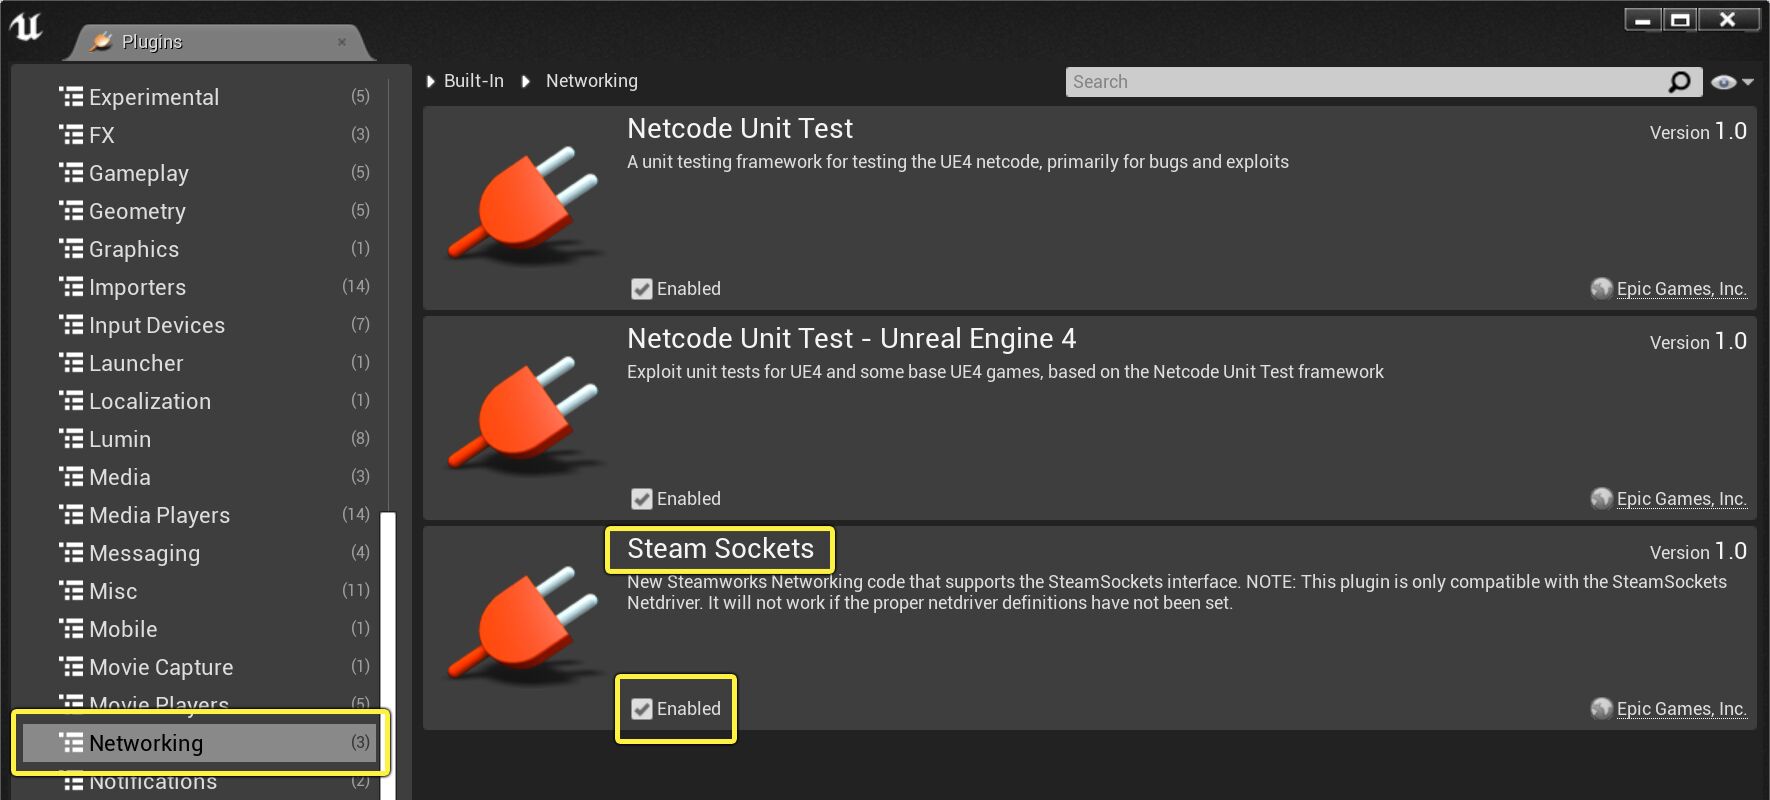Click the Netcode Unit Test plug icon
This screenshot has width=1770, height=800.
pos(520,205)
